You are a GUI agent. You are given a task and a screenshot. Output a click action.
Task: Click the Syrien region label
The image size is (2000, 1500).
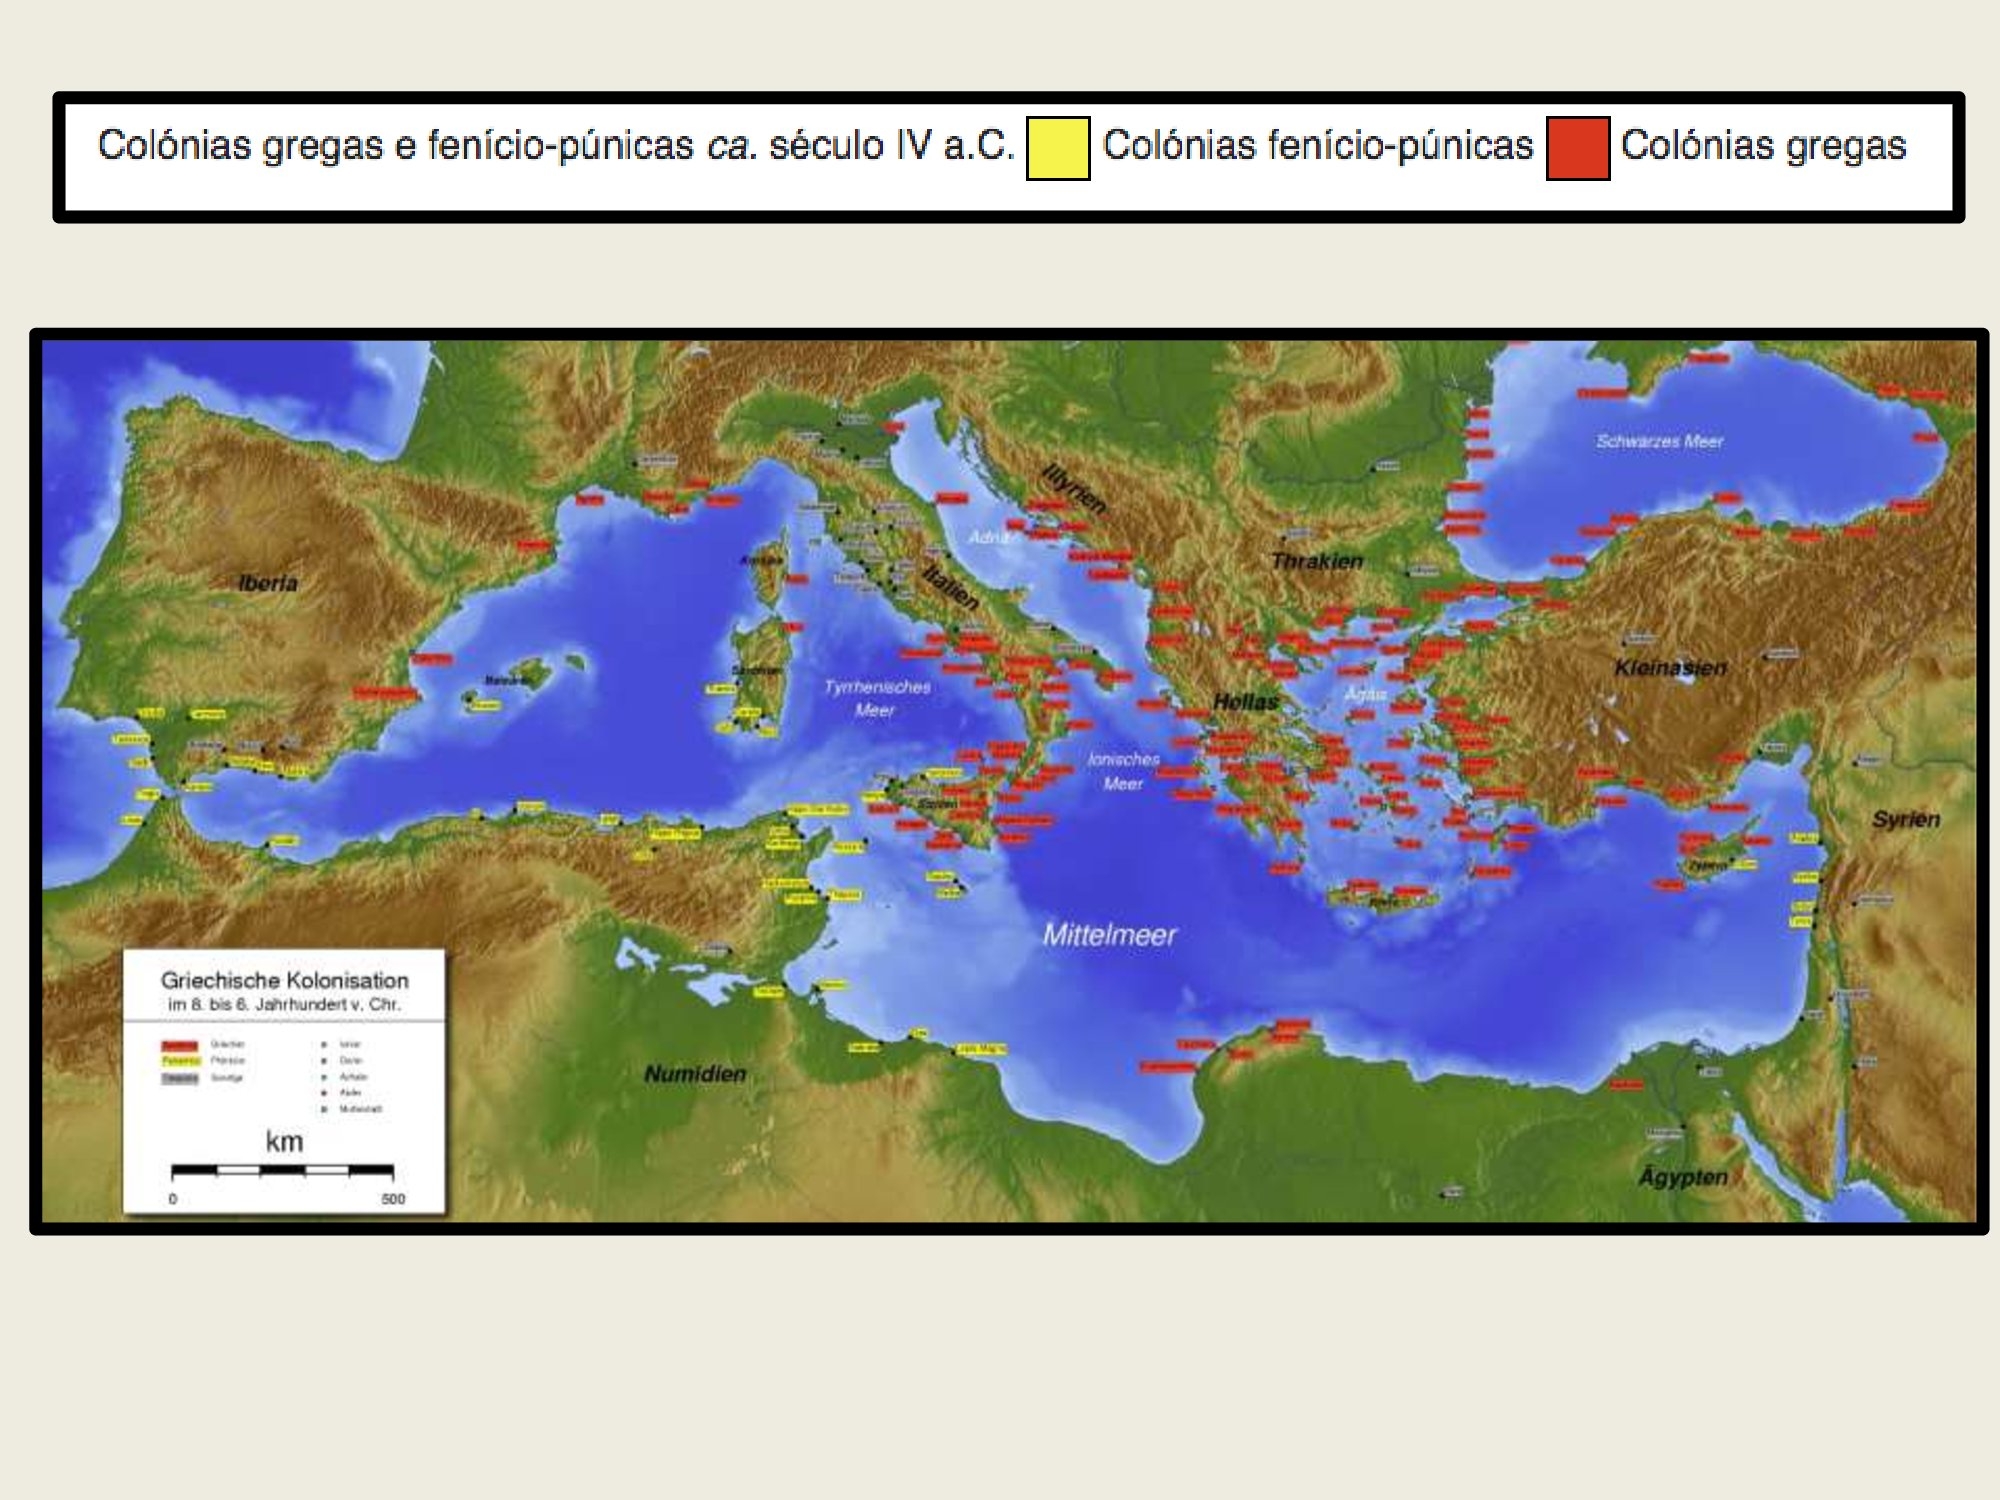[x=1905, y=819]
